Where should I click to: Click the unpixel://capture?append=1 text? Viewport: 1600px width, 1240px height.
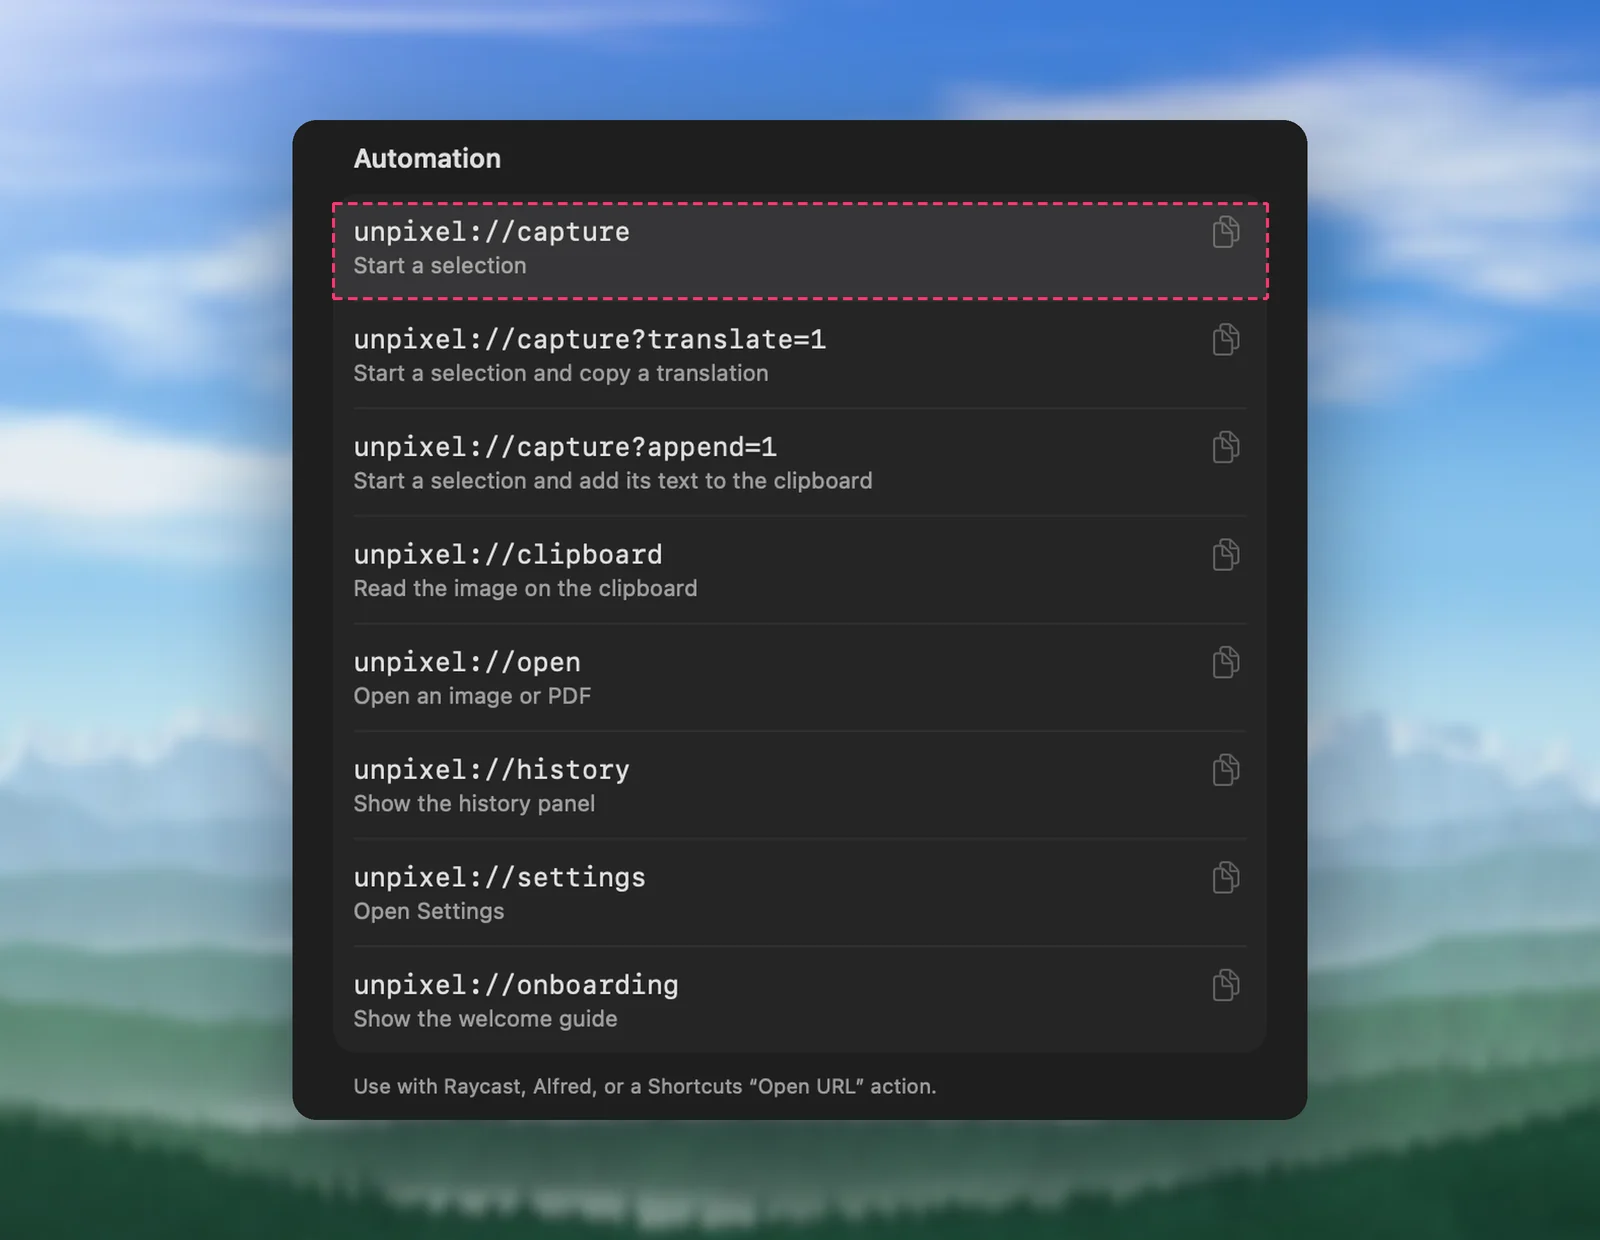(565, 447)
